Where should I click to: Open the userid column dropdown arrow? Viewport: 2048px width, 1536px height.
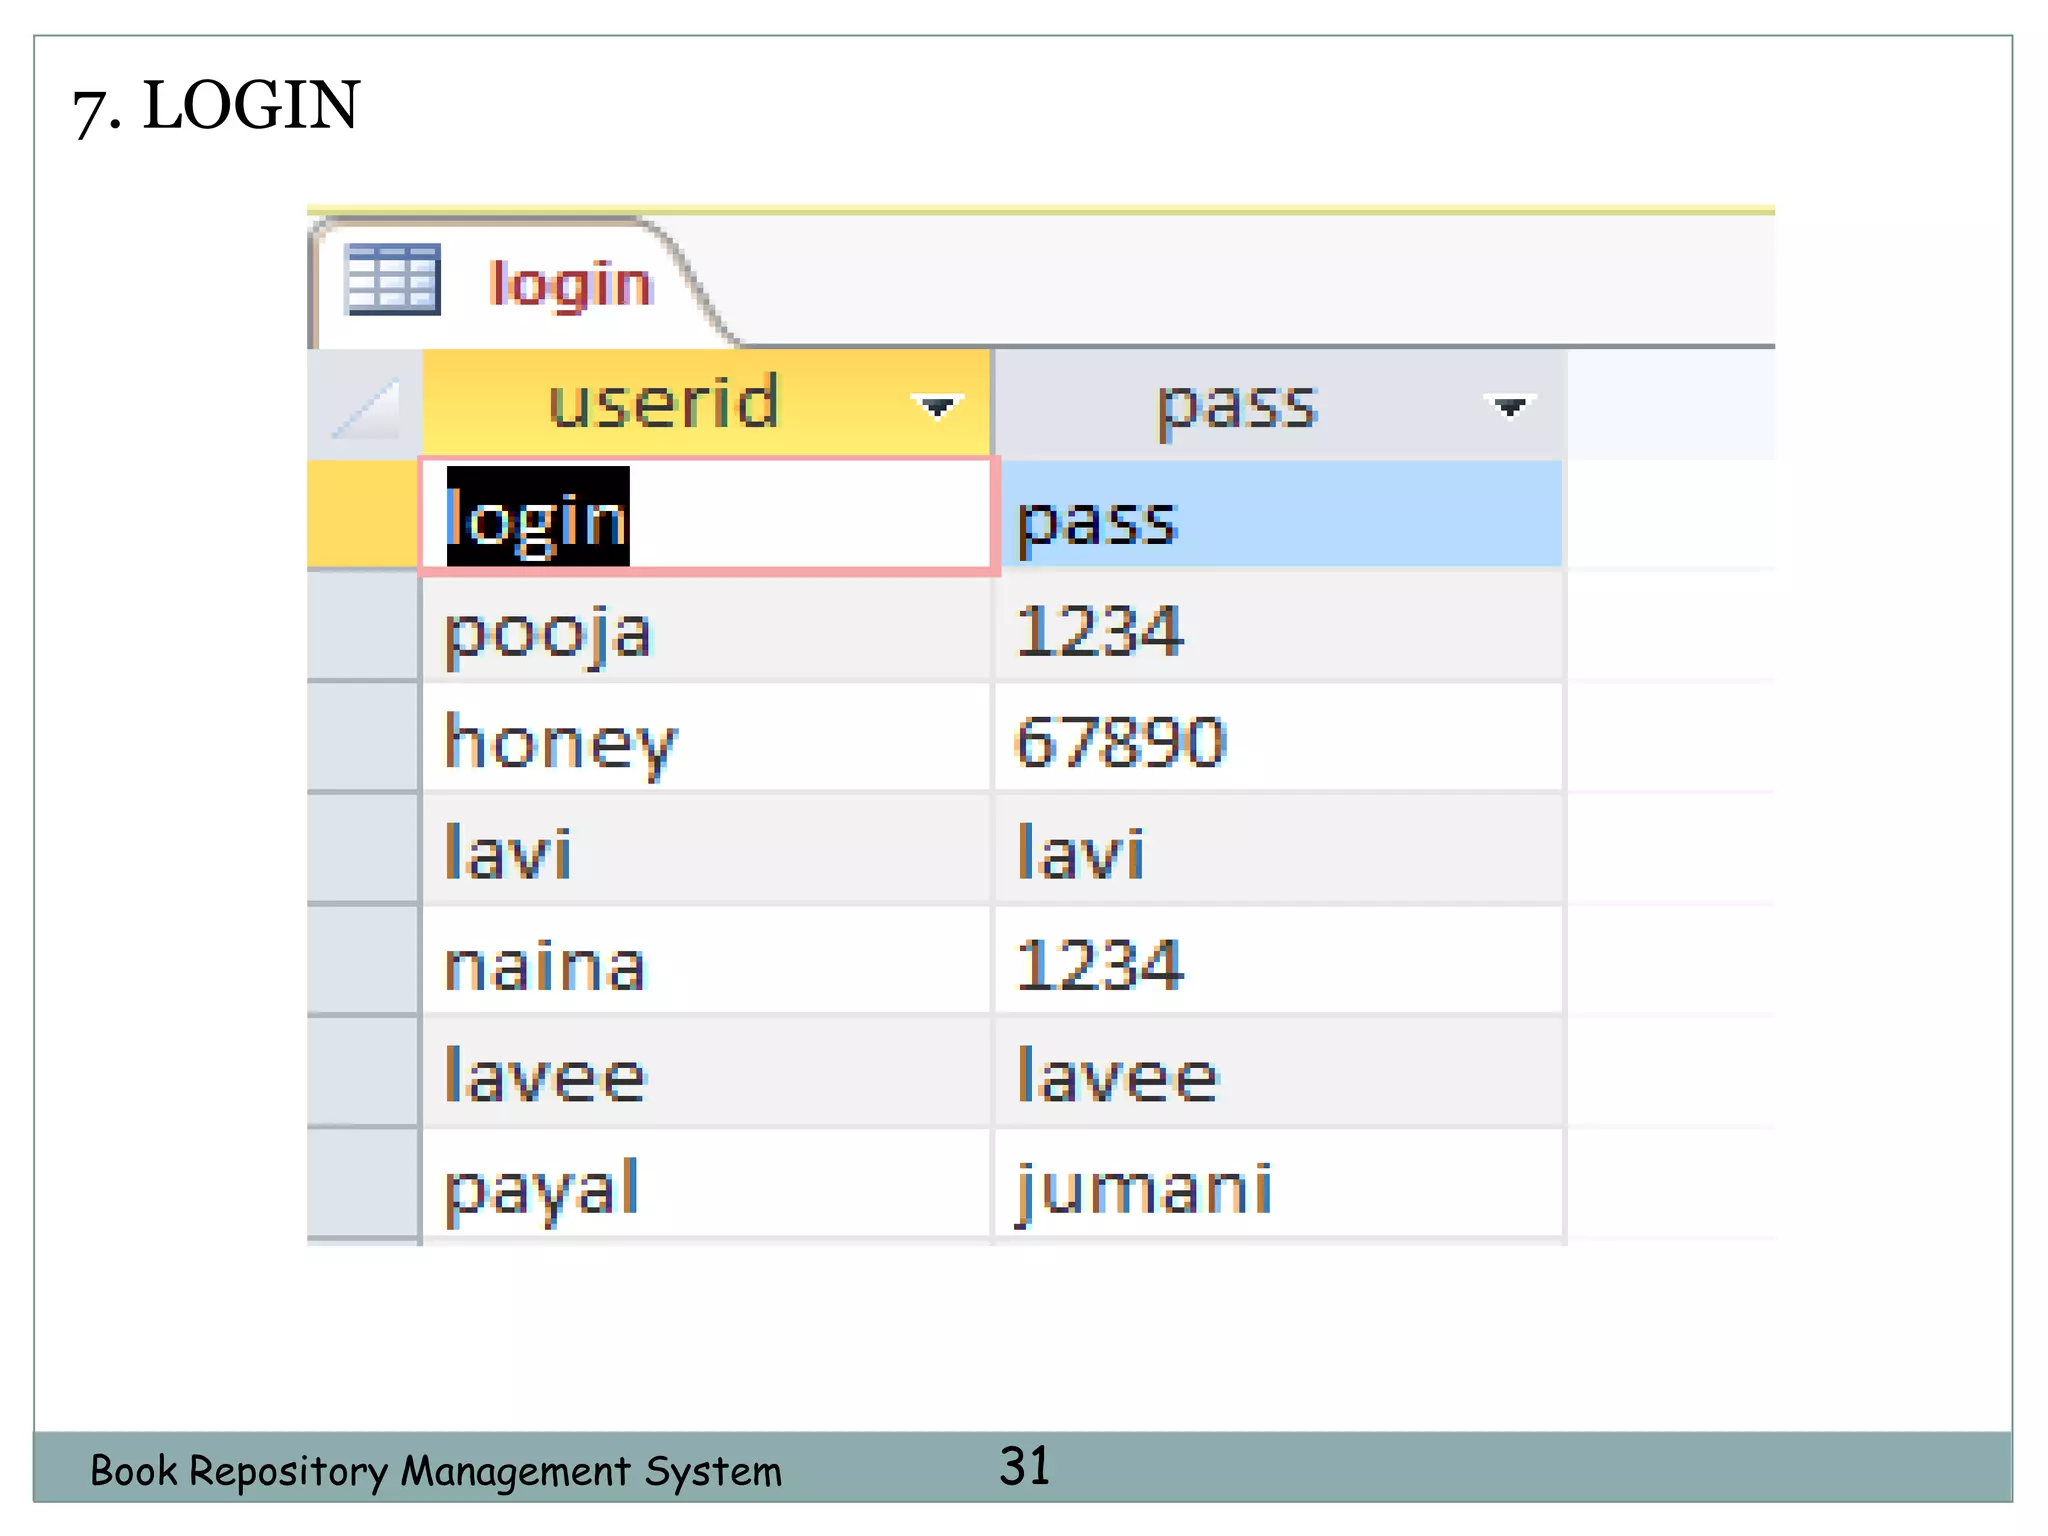(937, 406)
